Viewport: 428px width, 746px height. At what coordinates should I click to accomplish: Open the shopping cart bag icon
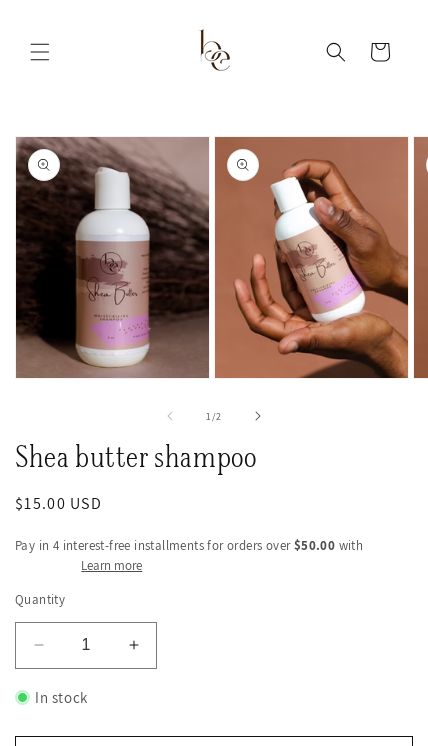point(380,52)
